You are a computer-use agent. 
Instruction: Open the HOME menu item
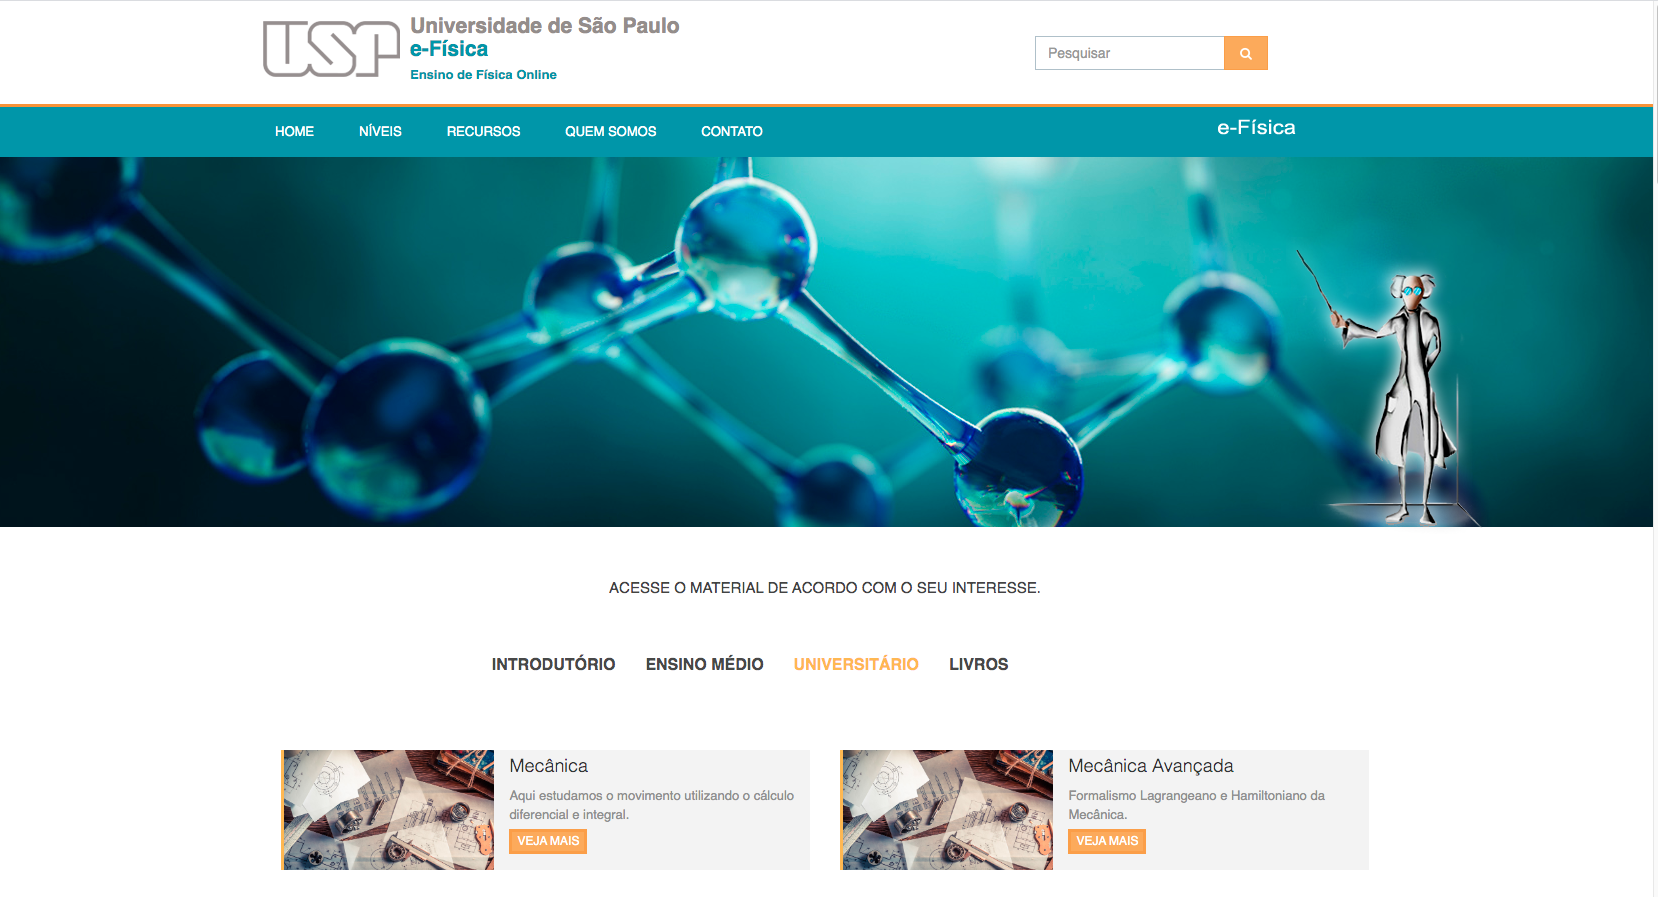pos(294,131)
